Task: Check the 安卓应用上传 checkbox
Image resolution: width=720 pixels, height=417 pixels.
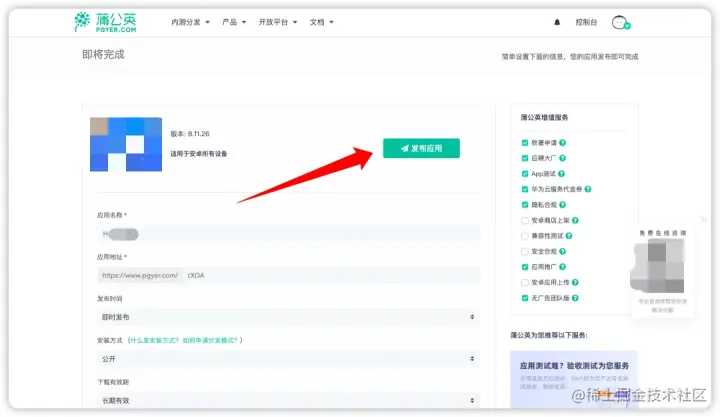Action: tap(525, 282)
